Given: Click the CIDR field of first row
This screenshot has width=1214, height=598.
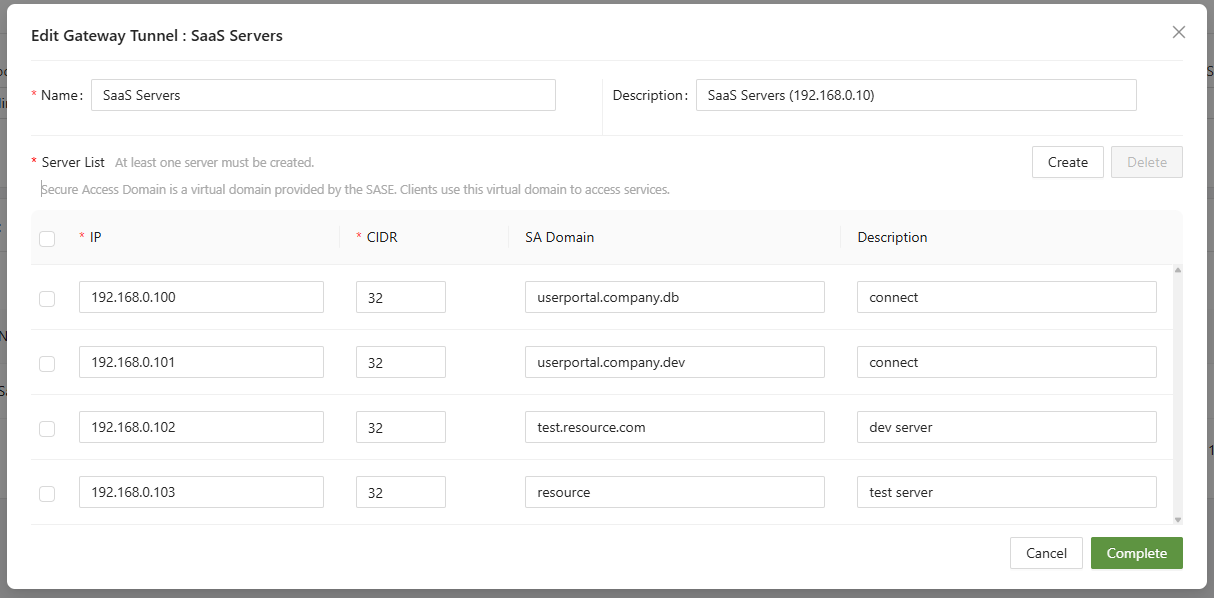Looking at the screenshot, I should tap(400, 297).
